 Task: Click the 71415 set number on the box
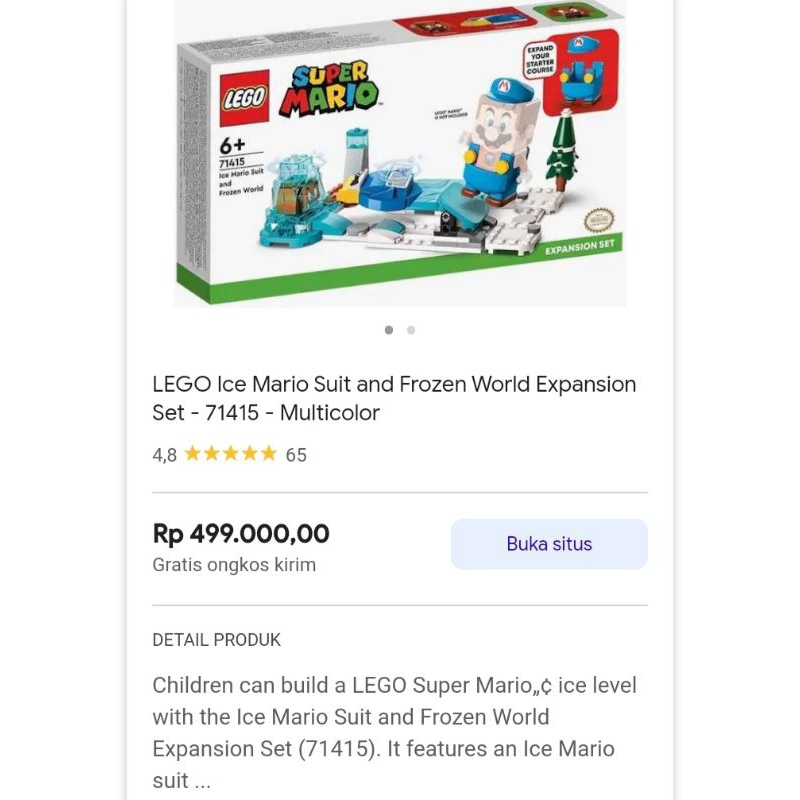(x=231, y=162)
